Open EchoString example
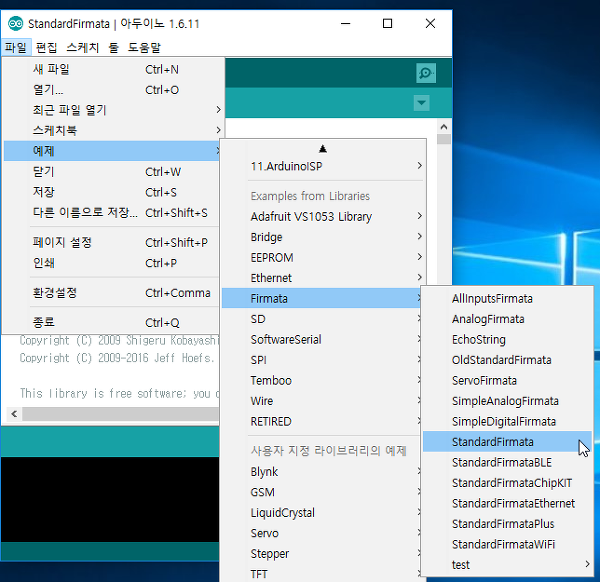Viewport: 600px width, 582px height. pyautogui.click(x=507, y=339)
